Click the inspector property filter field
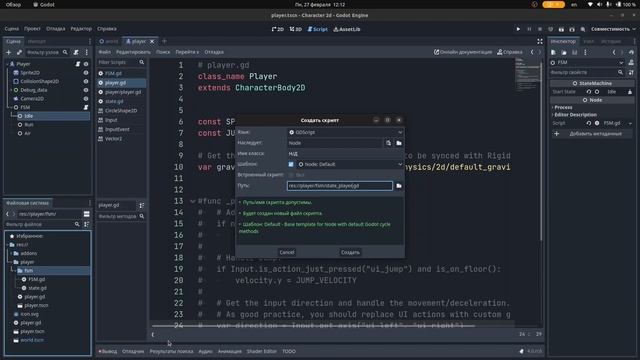The width and height of the screenshot is (640, 360). tap(587, 72)
